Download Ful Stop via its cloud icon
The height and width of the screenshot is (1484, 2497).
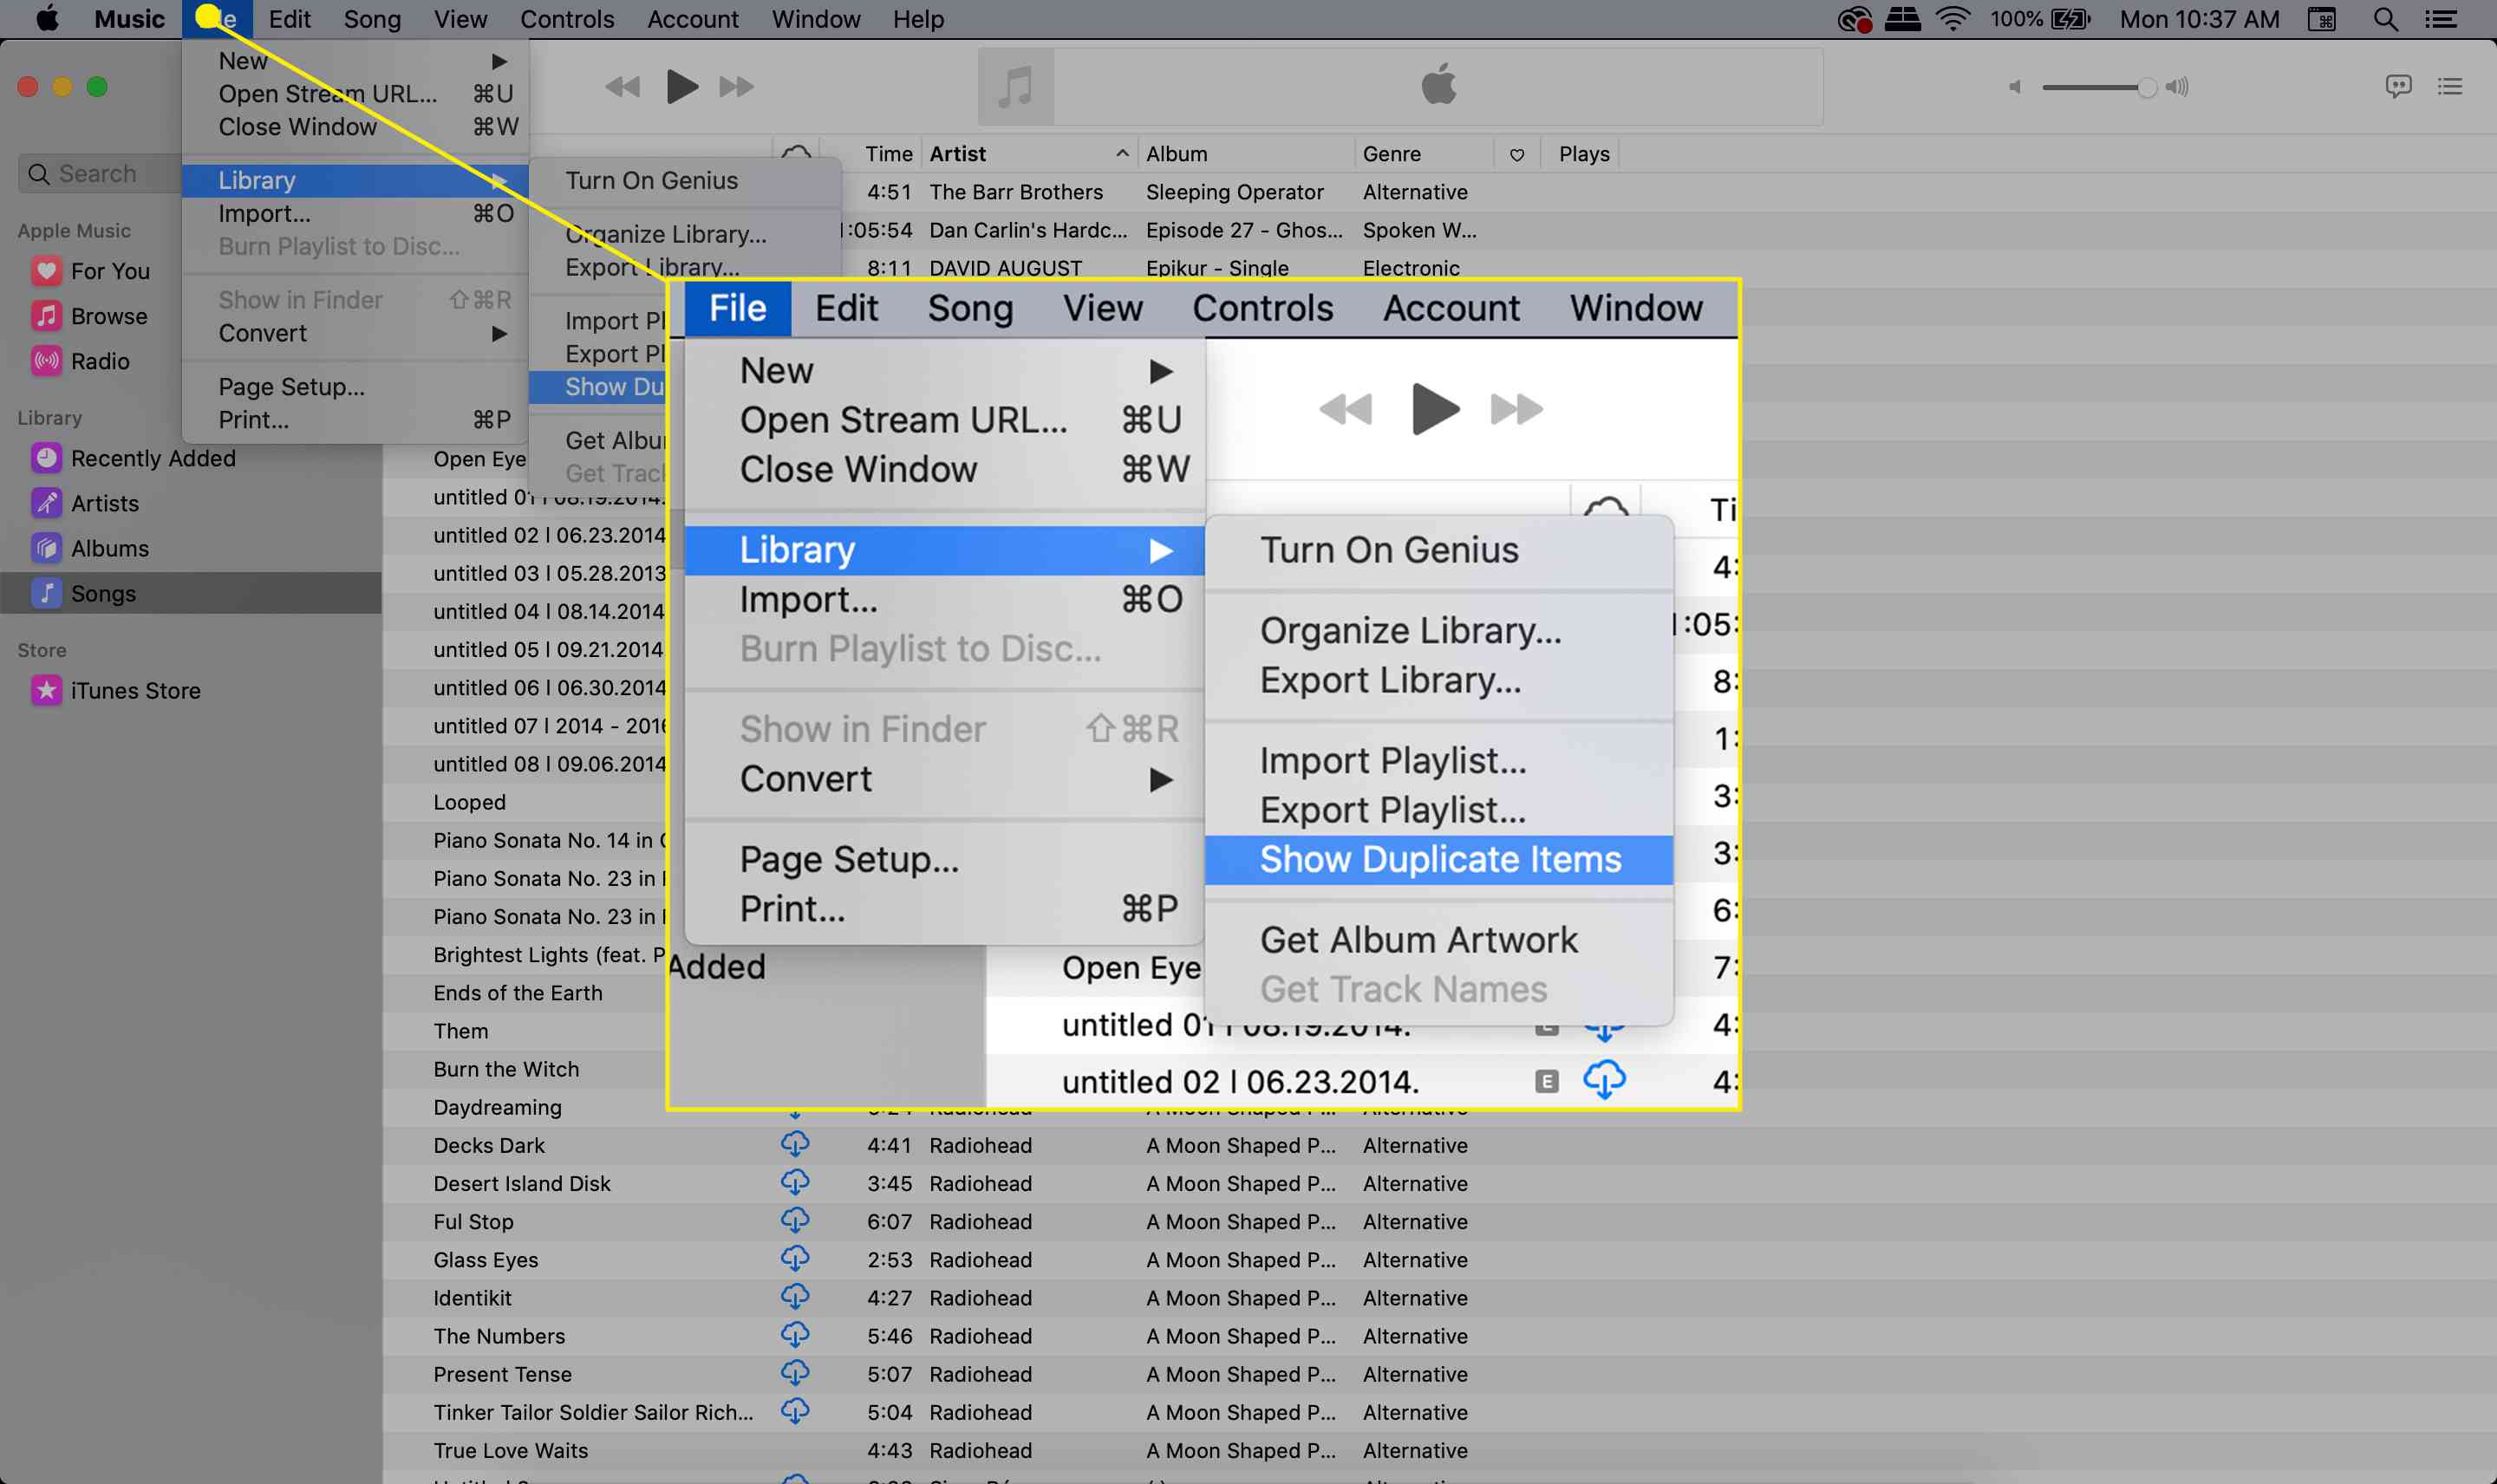coord(795,1220)
